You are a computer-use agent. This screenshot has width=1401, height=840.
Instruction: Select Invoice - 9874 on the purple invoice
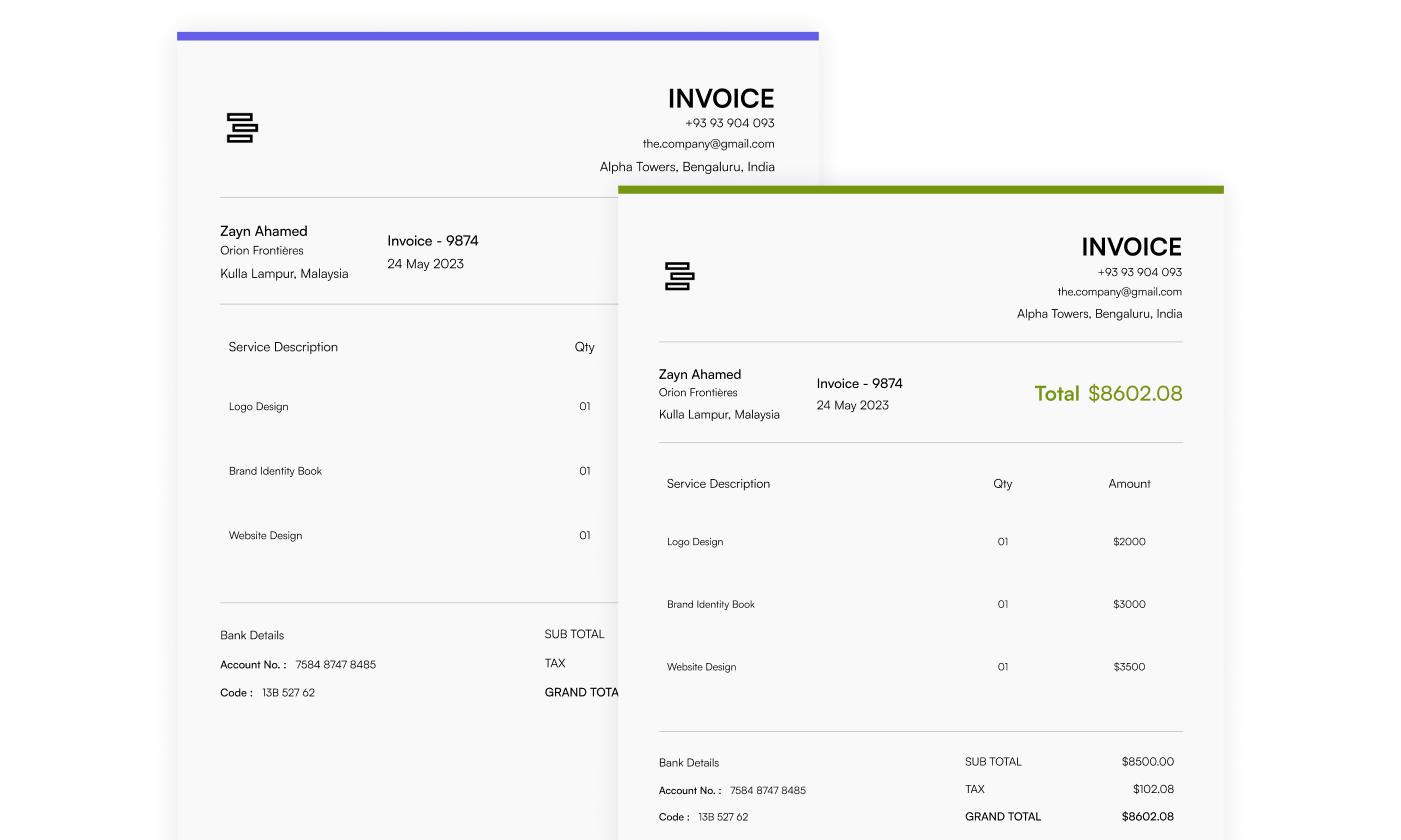point(433,241)
